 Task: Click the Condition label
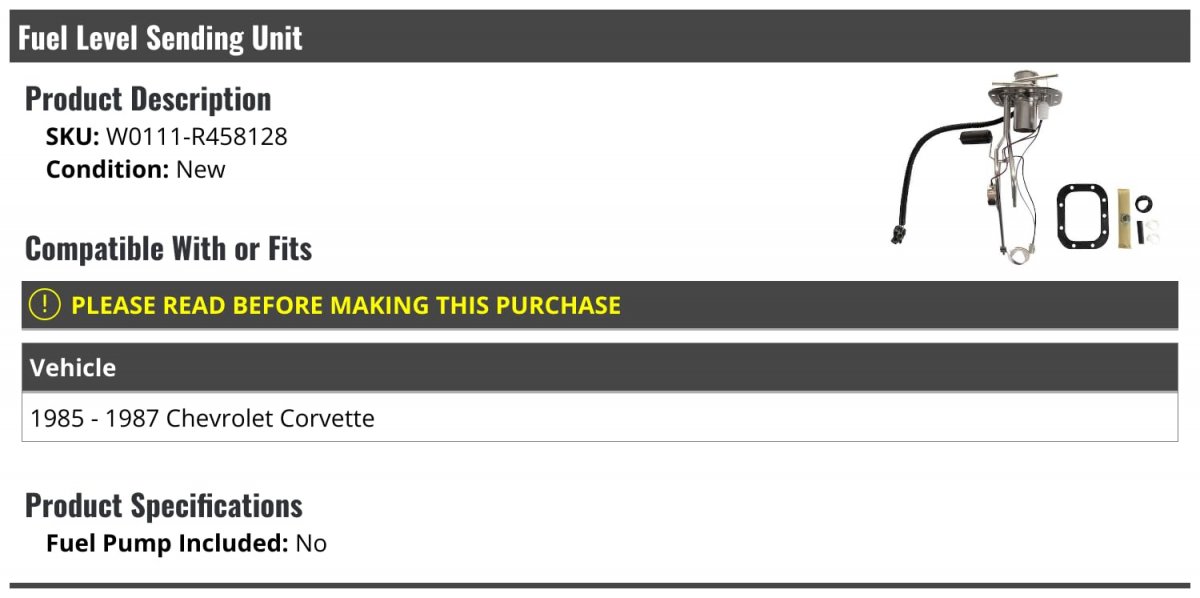(x=108, y=169)
